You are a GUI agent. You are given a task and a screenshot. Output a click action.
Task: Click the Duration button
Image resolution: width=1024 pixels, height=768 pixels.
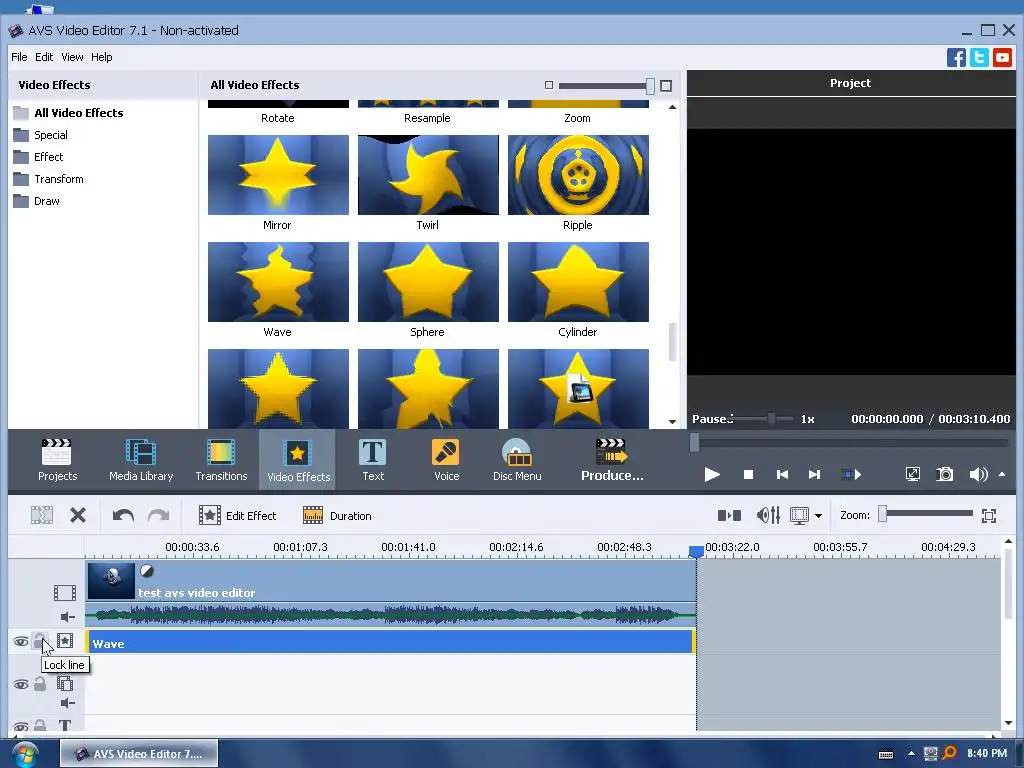click(x=337, y=516)
